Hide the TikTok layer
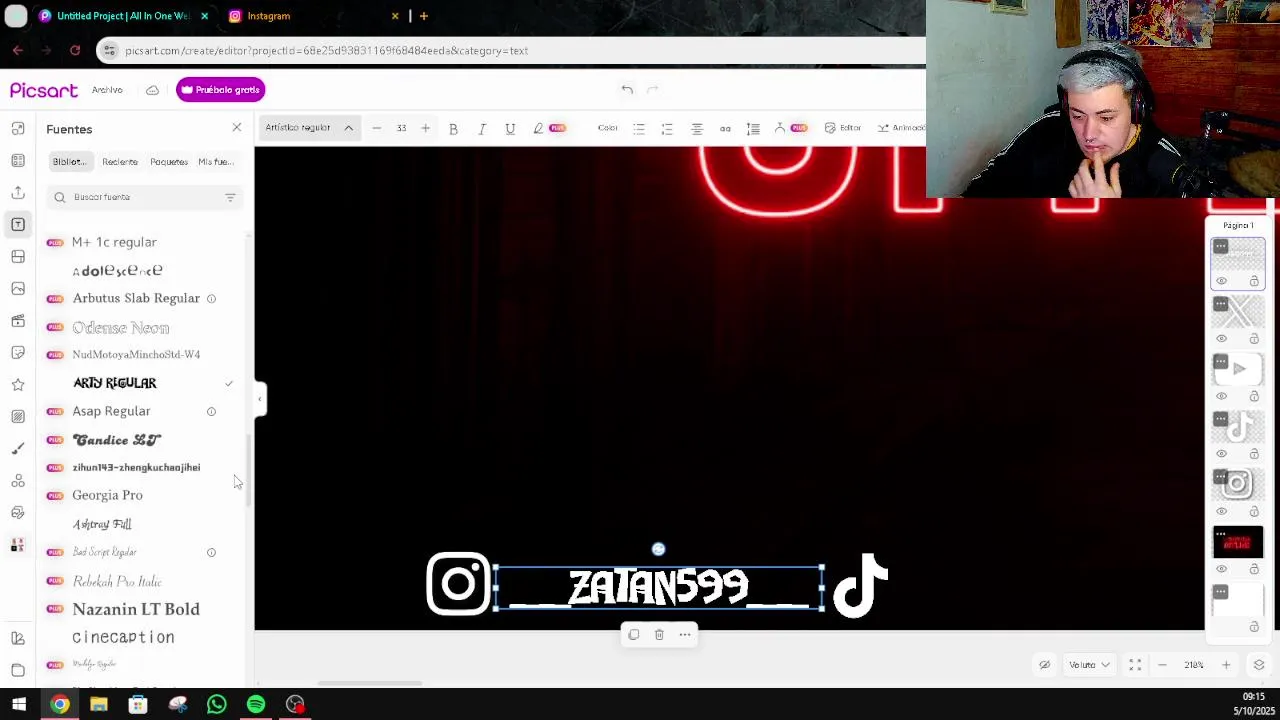The width and height of the screenshot is (1280, 720). pyautogui.click(x=1221, y=454)
